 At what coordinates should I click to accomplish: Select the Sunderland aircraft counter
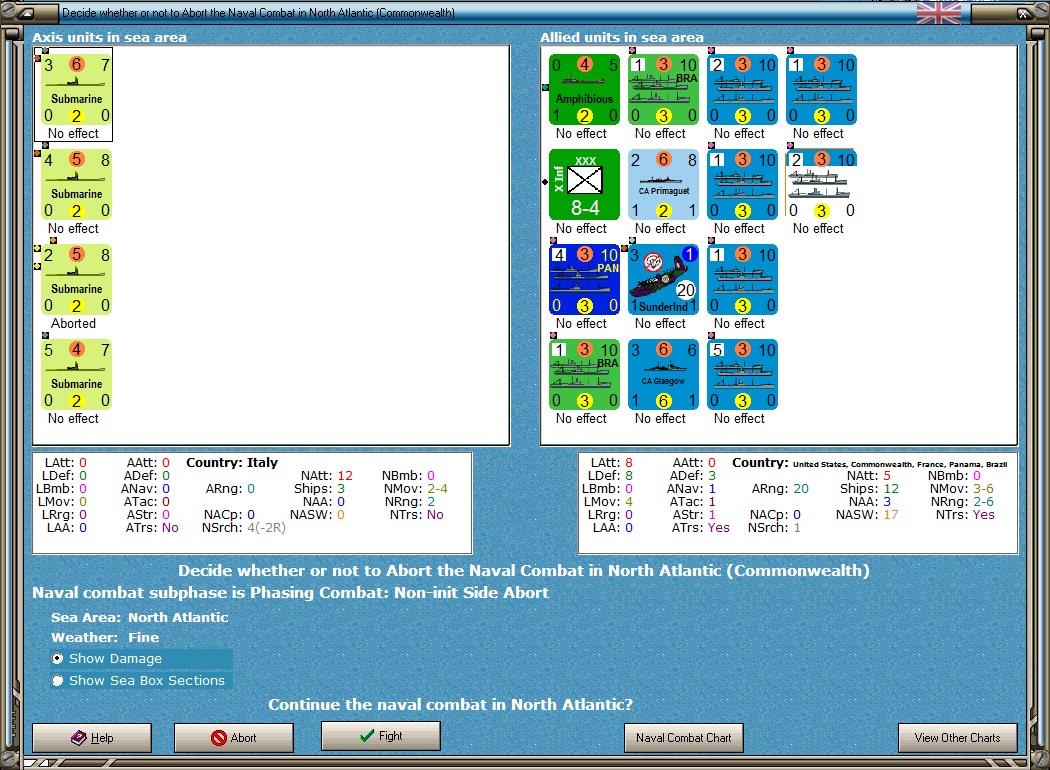(664, 281)
